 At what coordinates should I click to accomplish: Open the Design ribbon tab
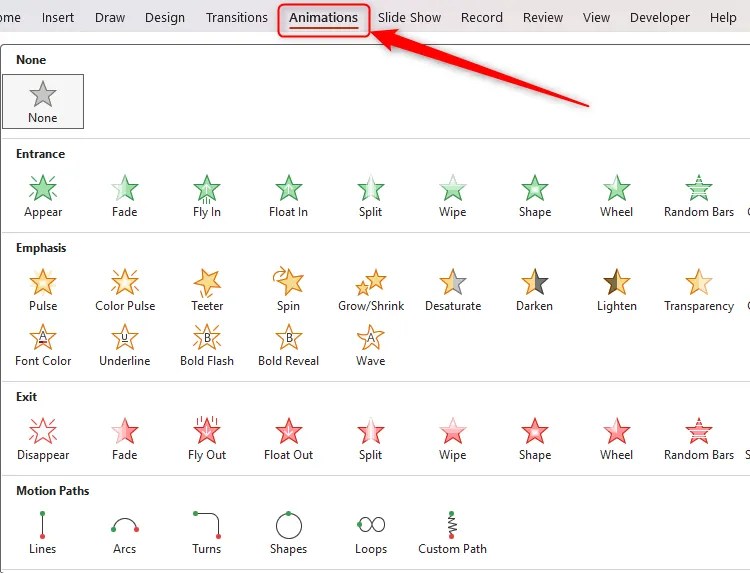point(165,18)
